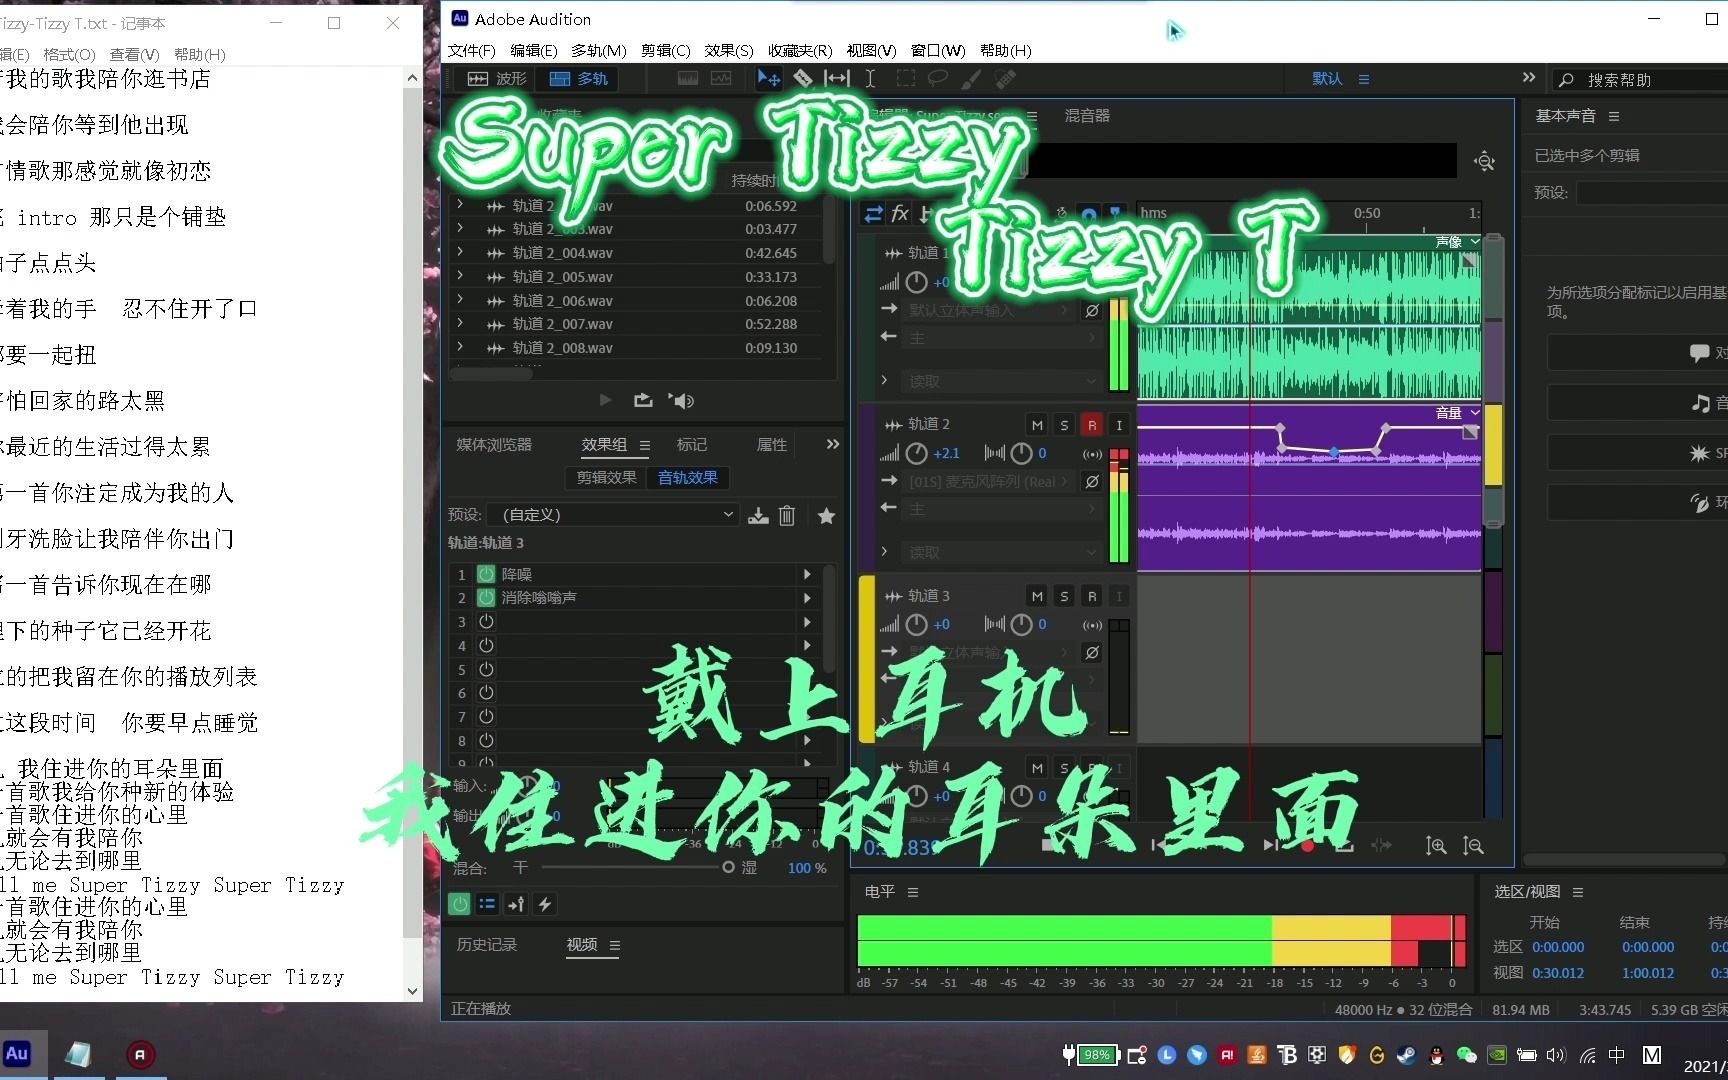Select the Time Selection tool
The image size is (1728, 1080).
(x=870, y=78)
